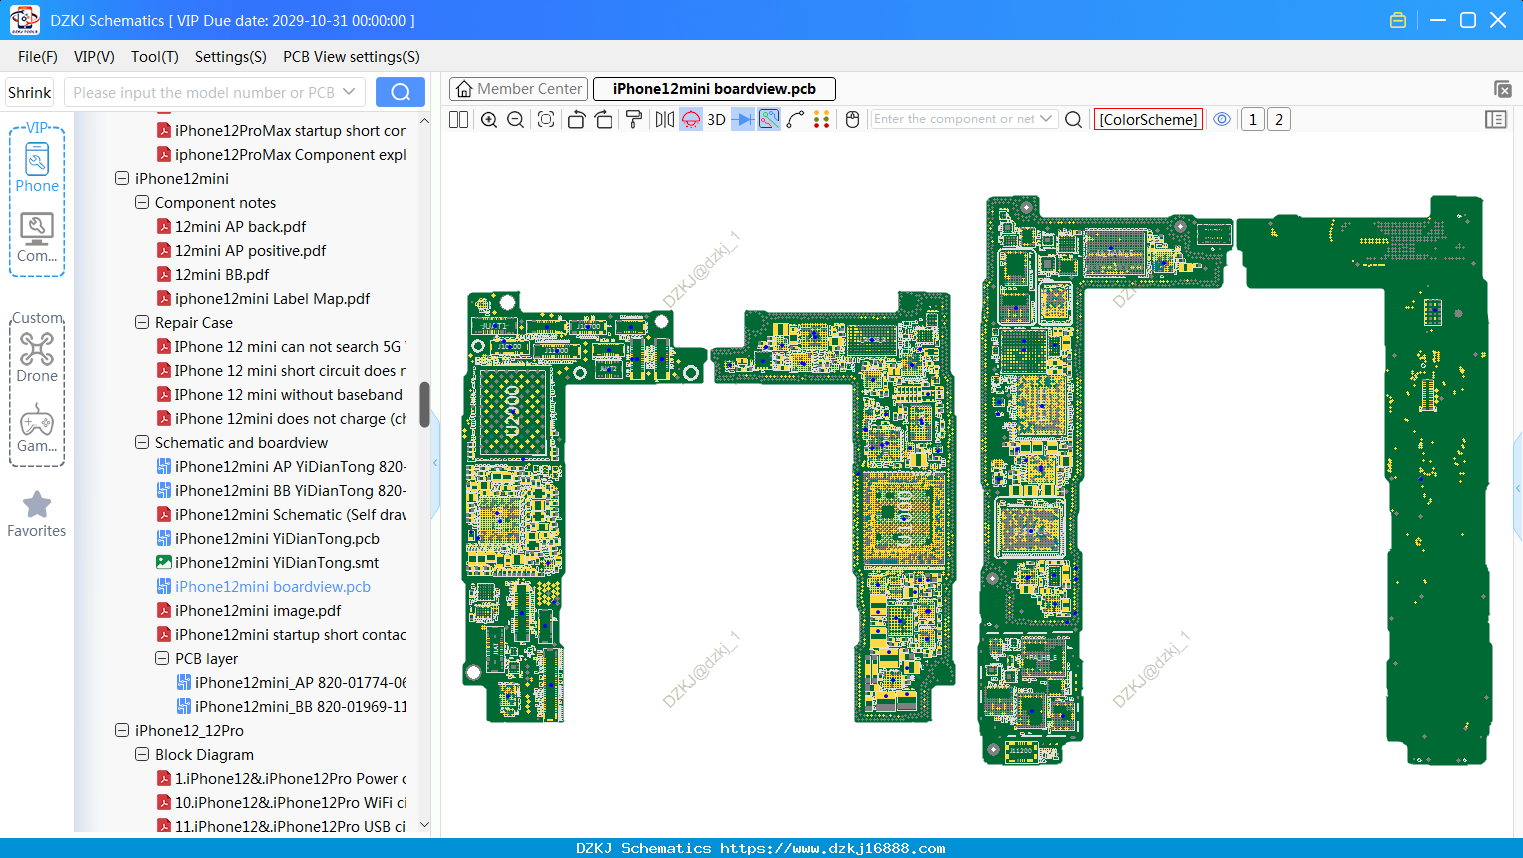This screenshot has height=858, width=1523.
Task: Toggle the red highlight lamp tool
Action: [691, 119]
